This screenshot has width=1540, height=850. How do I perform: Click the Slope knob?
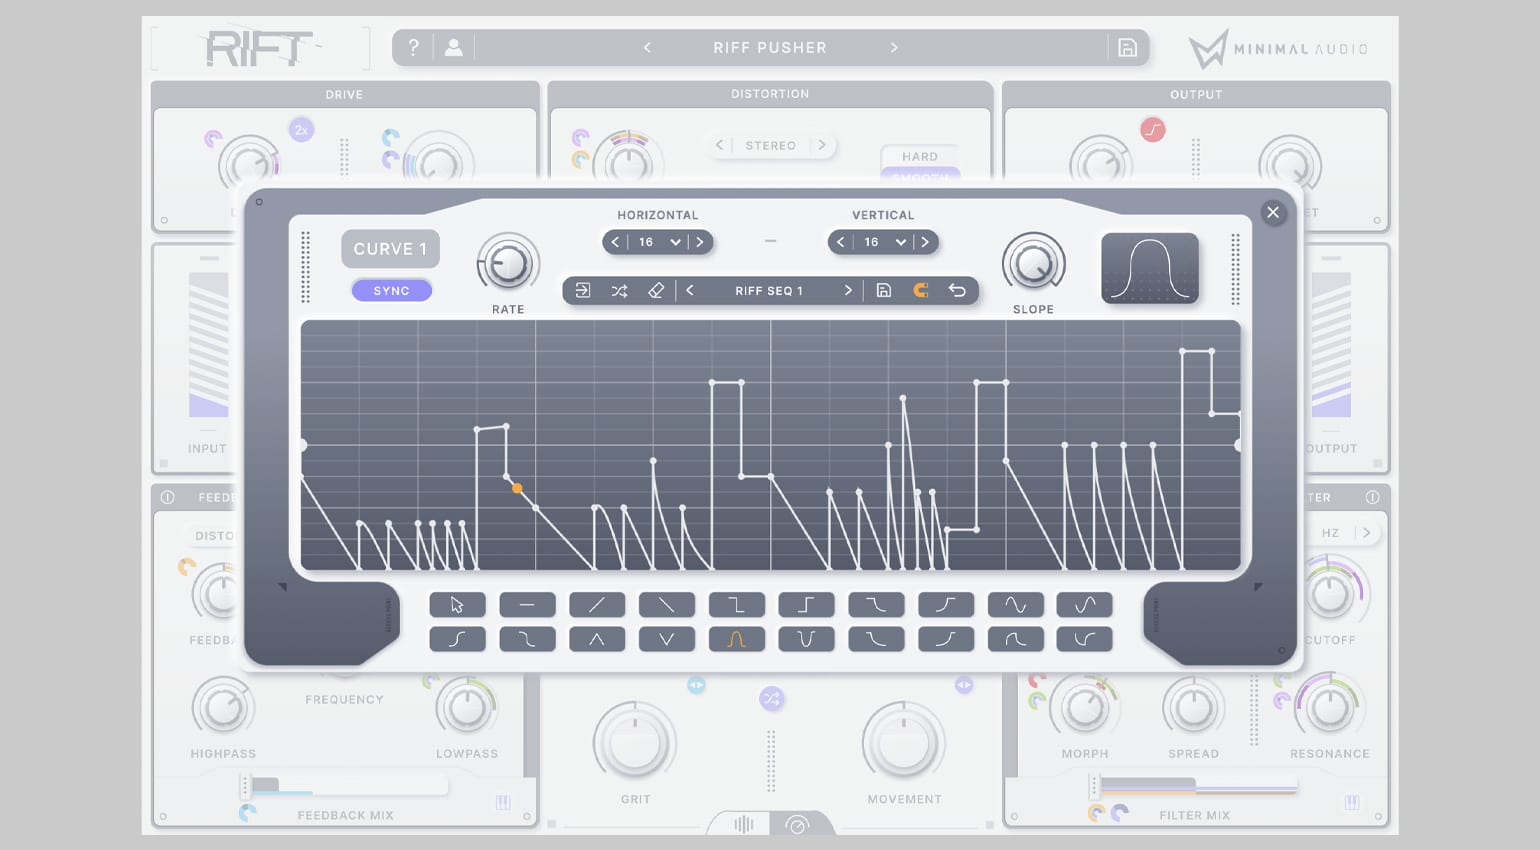[1033, 265]
